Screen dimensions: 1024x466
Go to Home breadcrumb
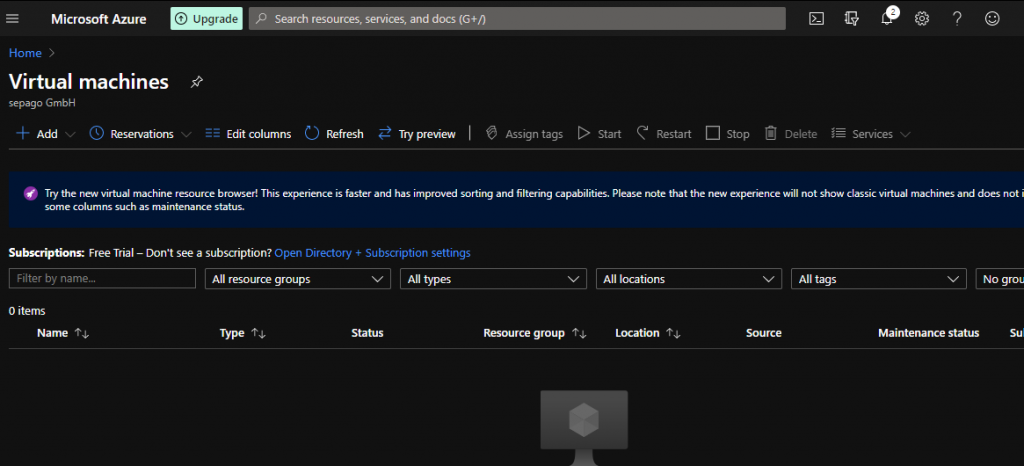25,53
